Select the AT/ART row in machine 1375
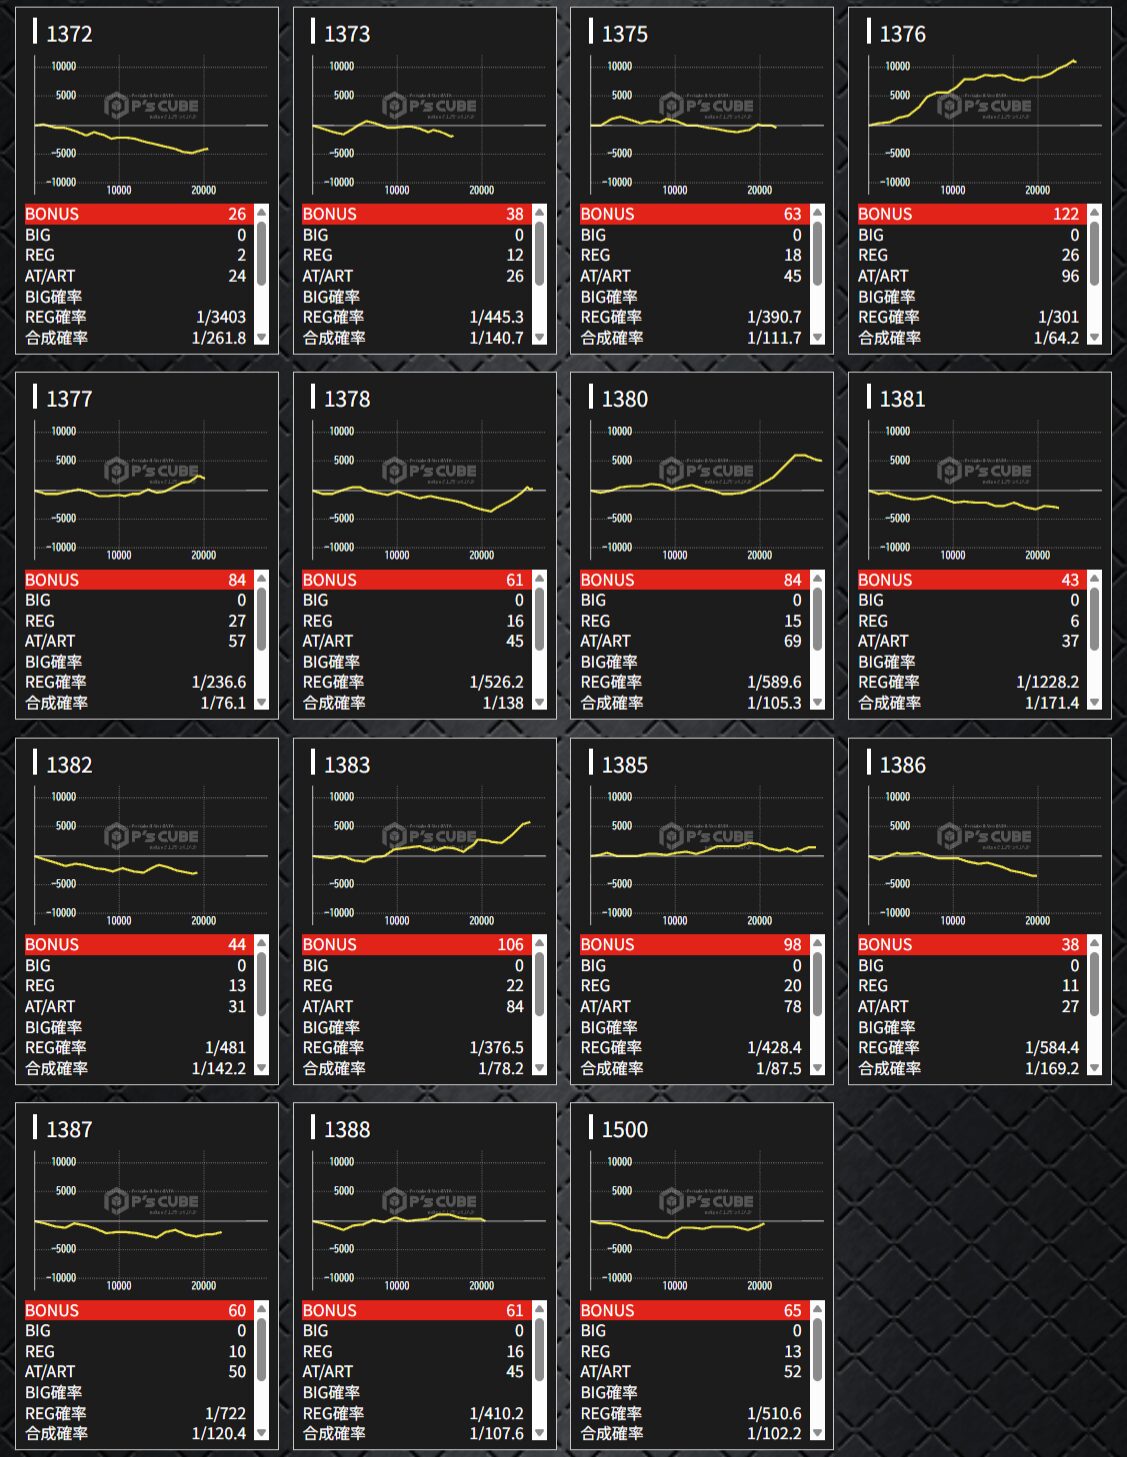This screenshot has width=1127, height=1457. 691,276
